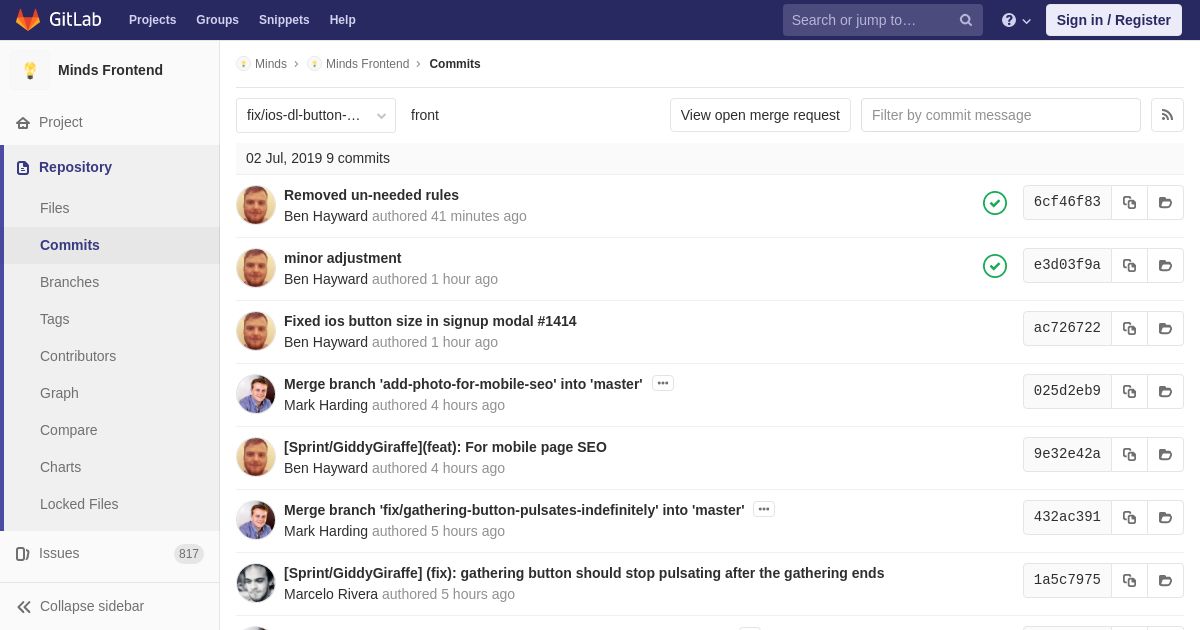Open commit Fixed ios button size in signup modal
The image size is (1200, 630).
[x=430, y=321]
